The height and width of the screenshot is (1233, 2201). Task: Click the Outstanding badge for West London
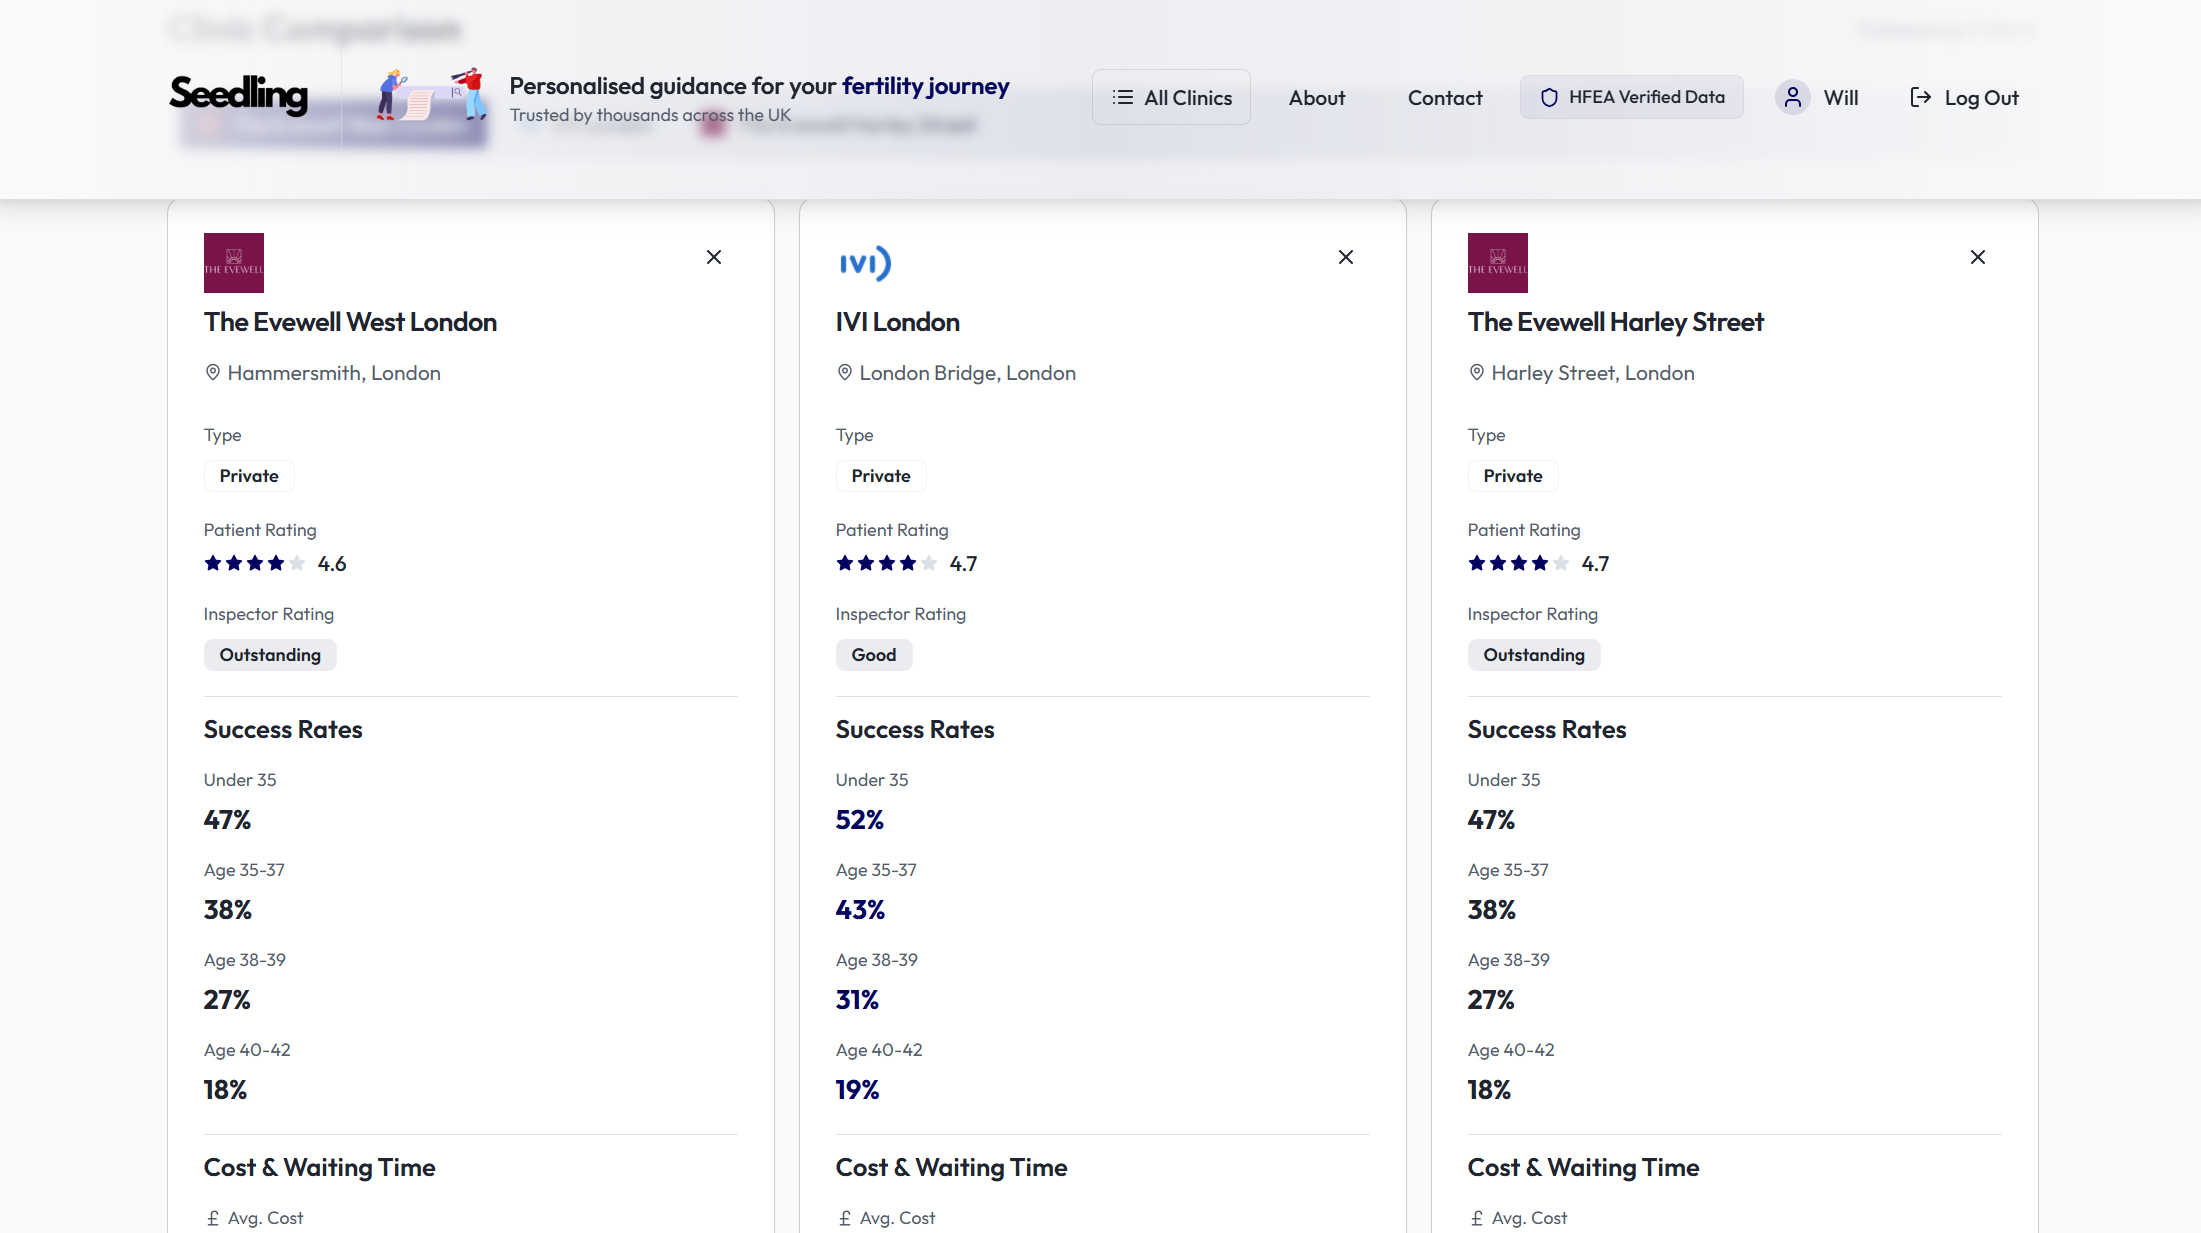[x=270, y=655]
